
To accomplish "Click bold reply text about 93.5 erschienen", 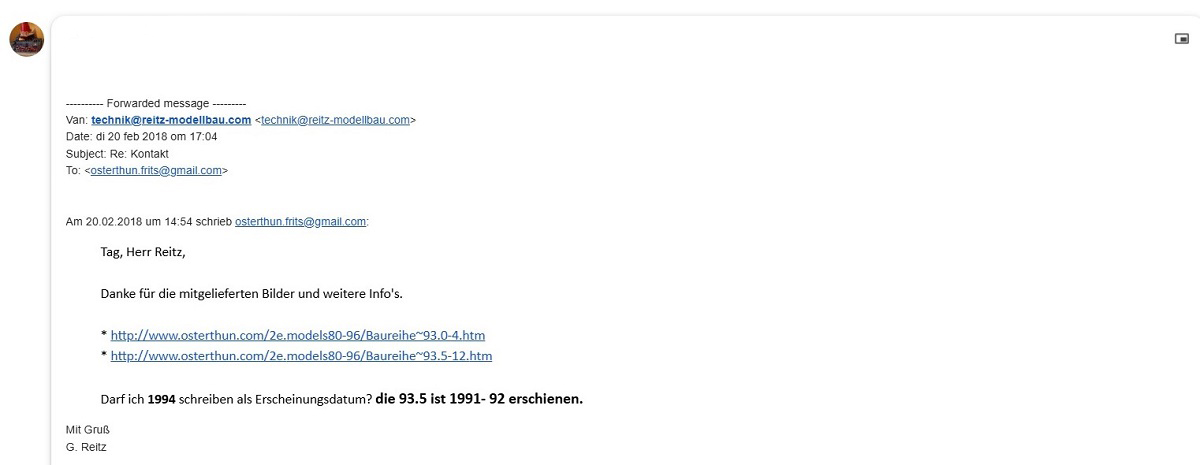I will click(479, 399).
